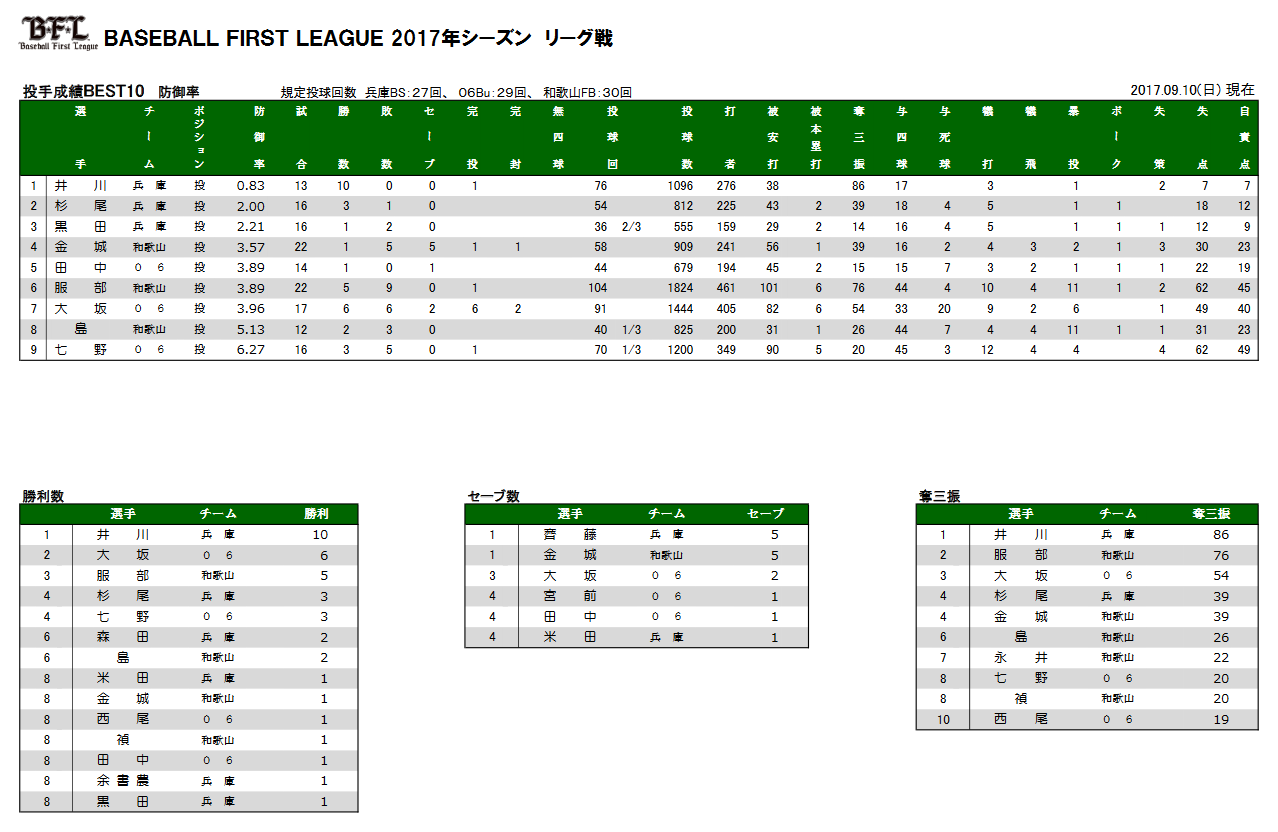
Task: Select 余書農 in the wins table
Action: tap(123, 781)
